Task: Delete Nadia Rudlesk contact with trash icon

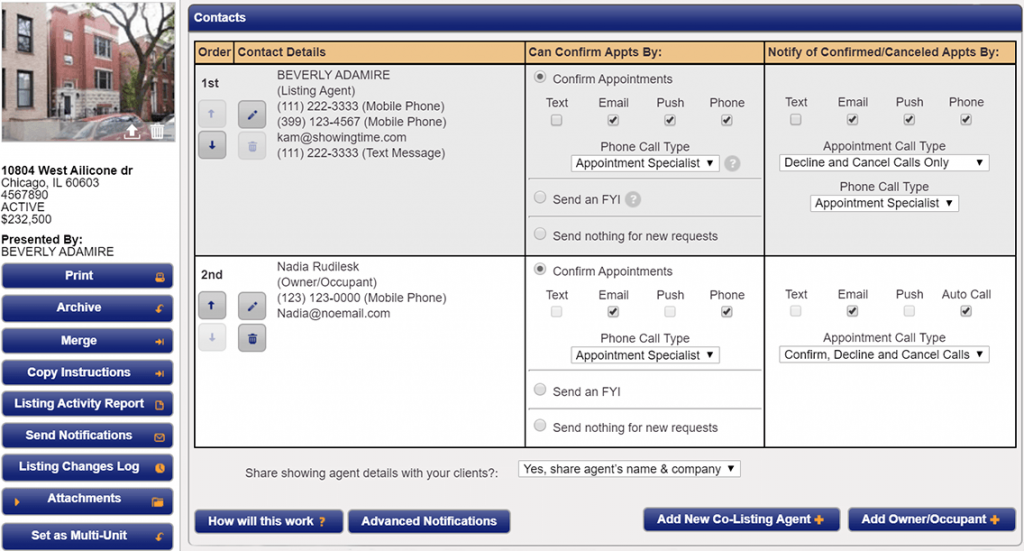Action: pos(252,338)
